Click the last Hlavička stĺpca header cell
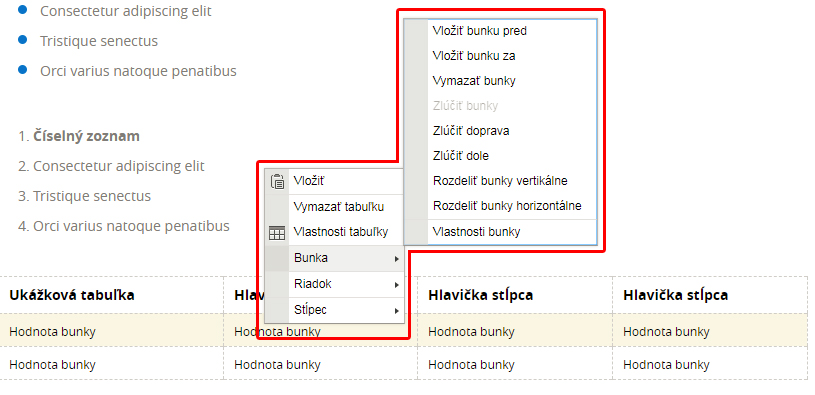Image resolution: width=815 pixels, height=395 pixels. [710, 295]
